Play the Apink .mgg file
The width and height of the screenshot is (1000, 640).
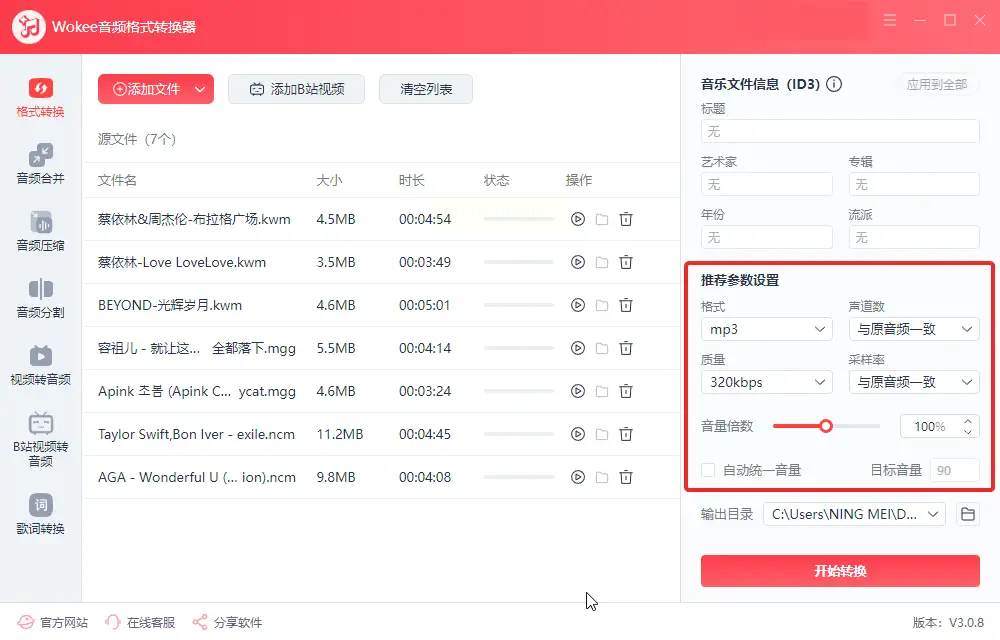[578, 391]
